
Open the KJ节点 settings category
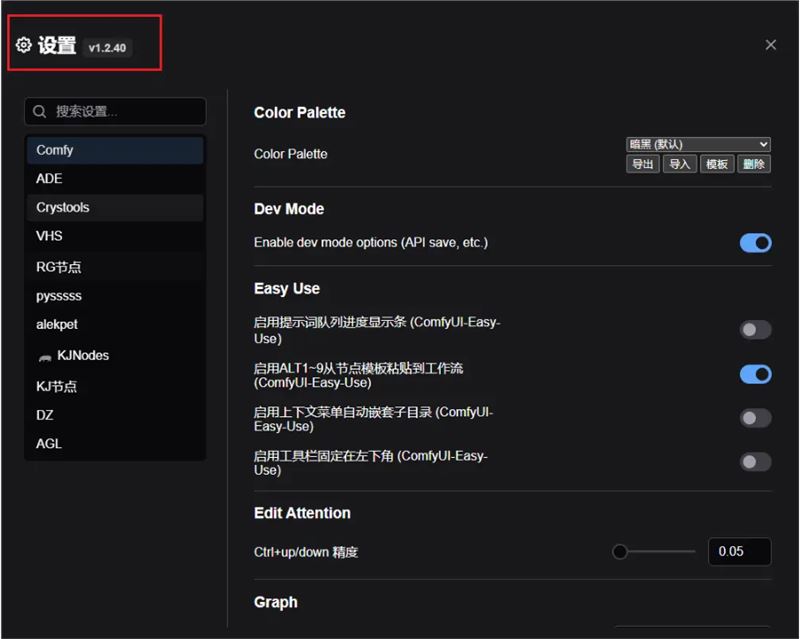[115, 386]
